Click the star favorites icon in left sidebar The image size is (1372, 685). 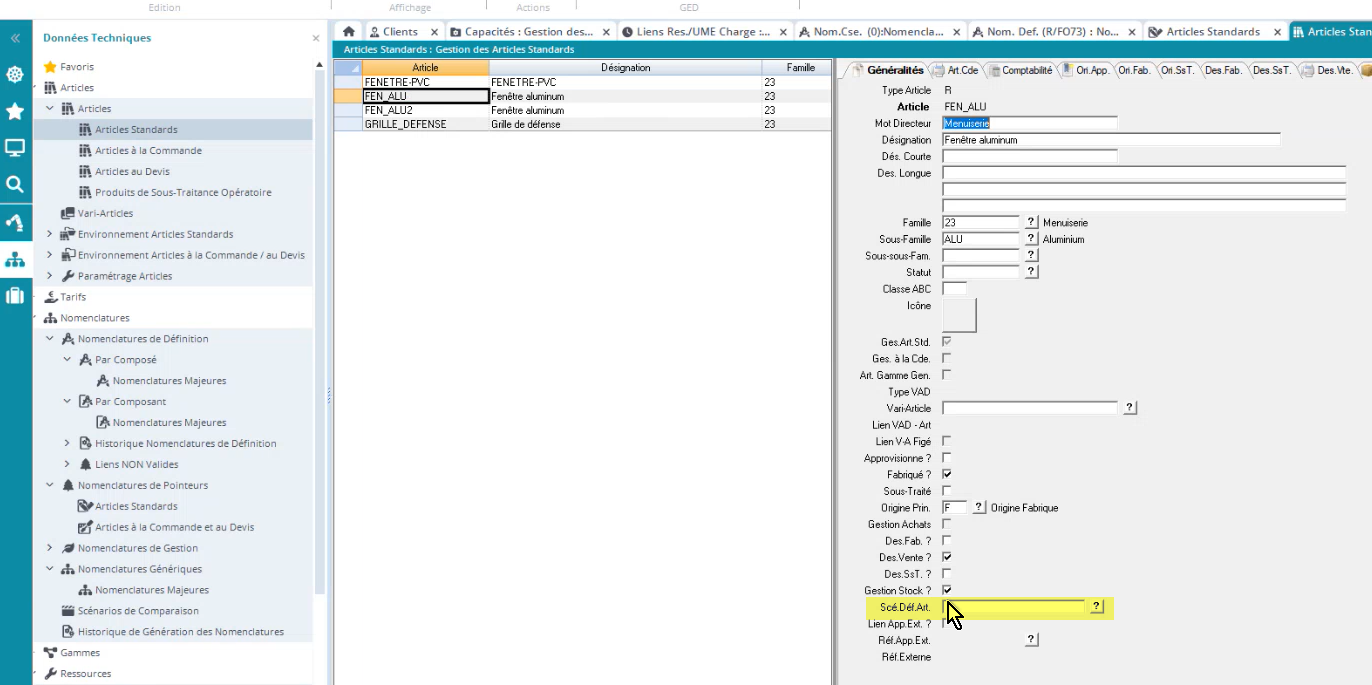(x=15, y=111)
